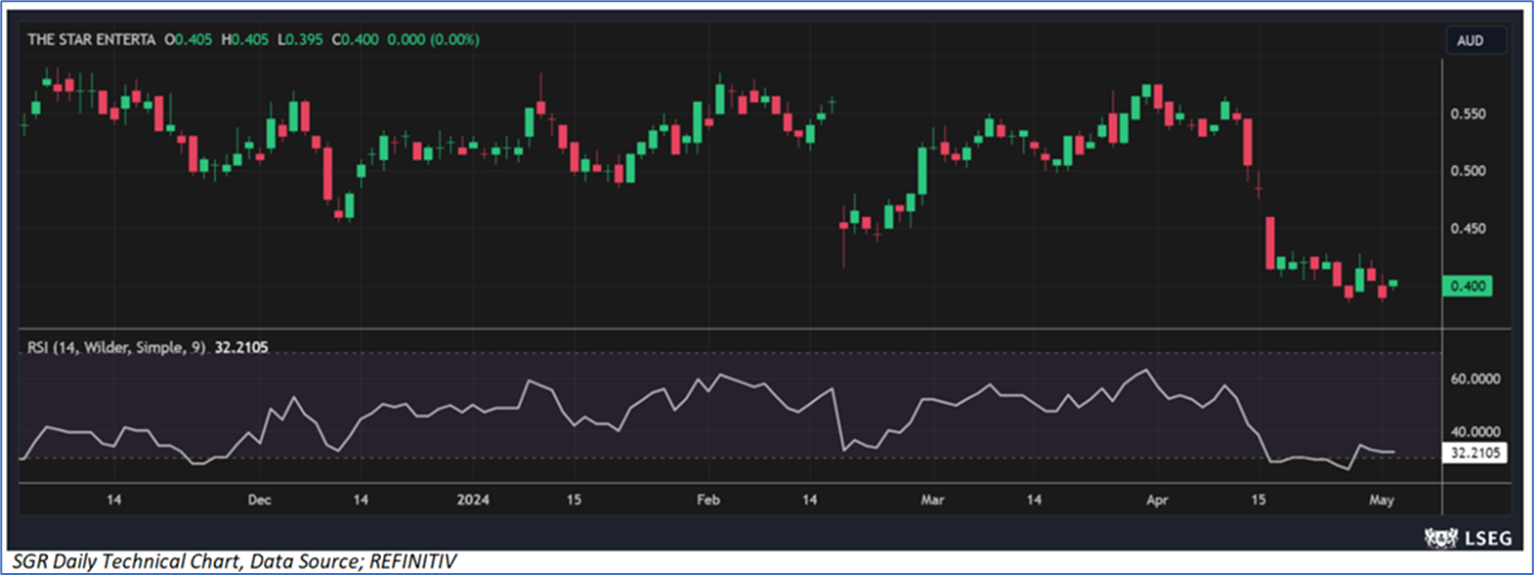
Task: Click the RSI value 32.2105 beside indicator name
Action: (243, 347)
